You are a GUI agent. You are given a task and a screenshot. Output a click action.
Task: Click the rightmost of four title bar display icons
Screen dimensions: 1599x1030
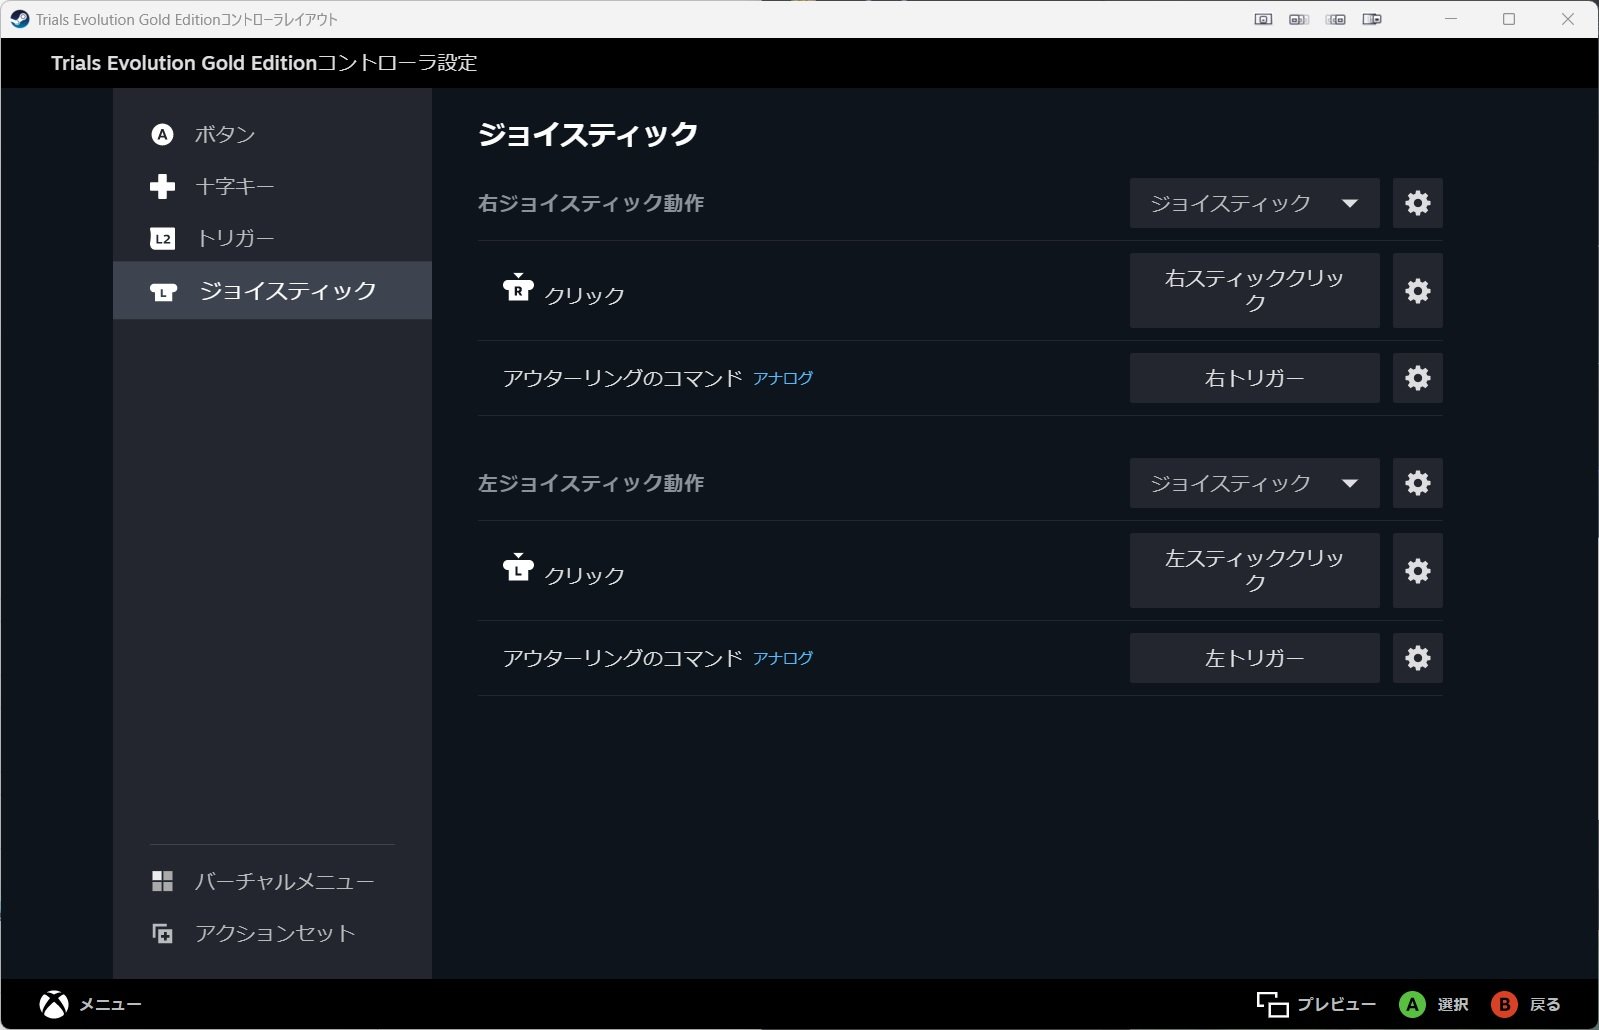[x=1372, y=19]
